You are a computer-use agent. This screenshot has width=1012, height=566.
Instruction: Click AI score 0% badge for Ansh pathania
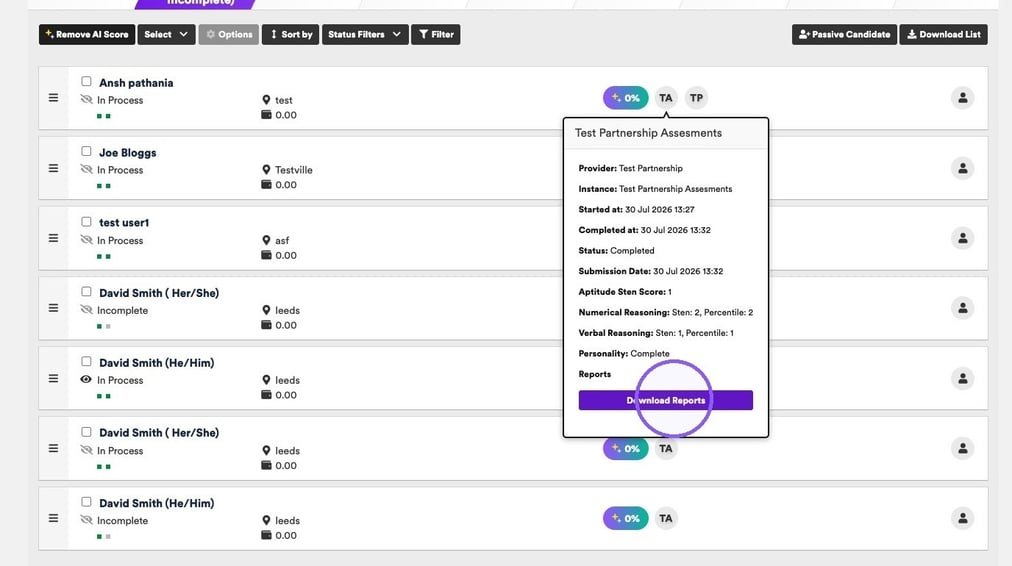625,98
